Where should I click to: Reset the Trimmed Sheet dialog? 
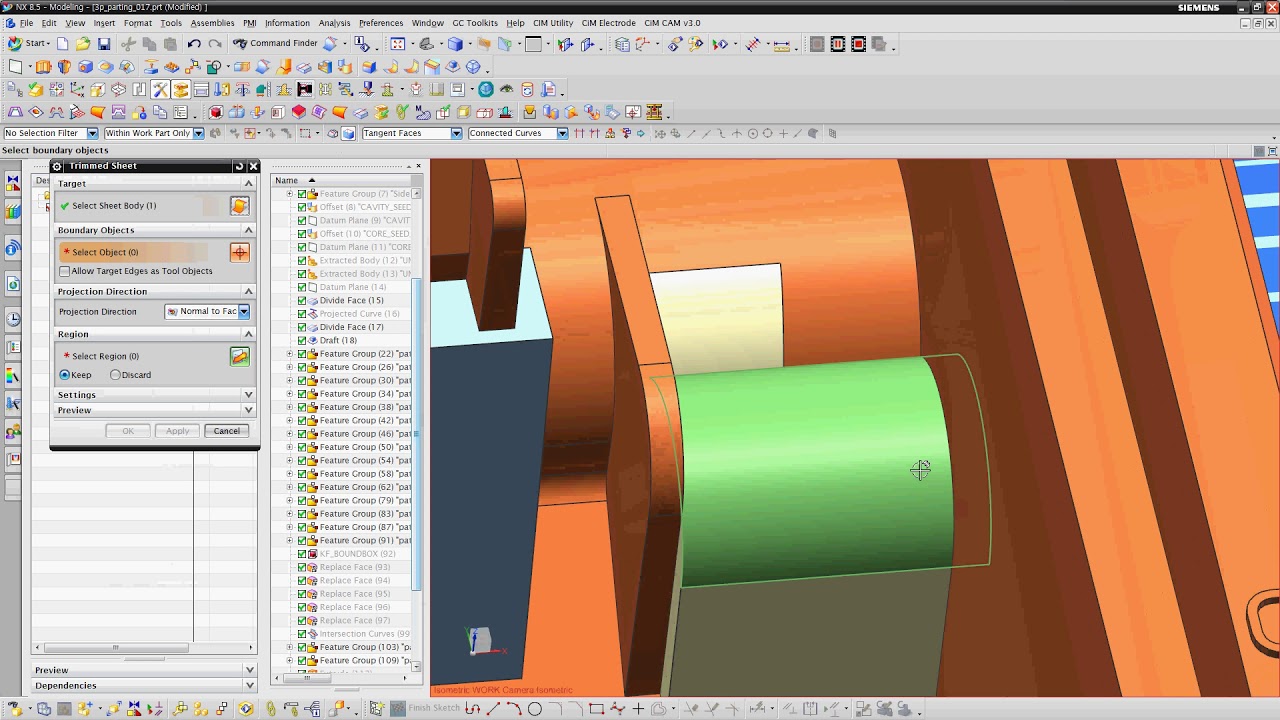tap(239, 166)
